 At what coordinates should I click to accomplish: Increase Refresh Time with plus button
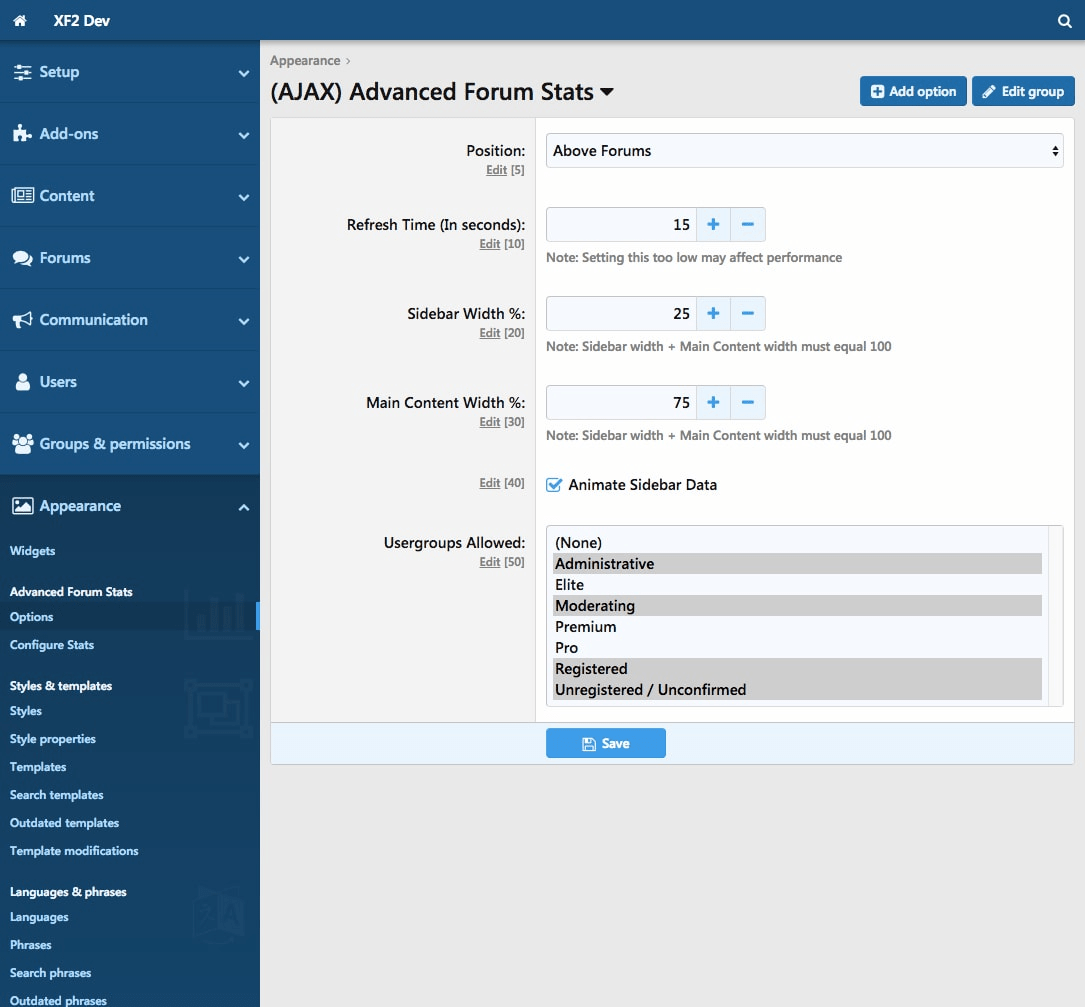pyautogui.click(x=713, y=225)
